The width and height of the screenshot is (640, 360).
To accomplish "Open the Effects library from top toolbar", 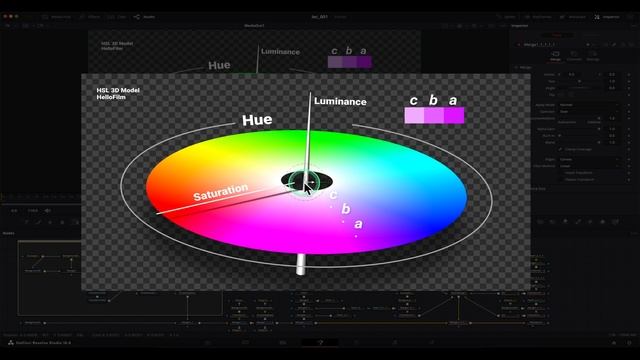I will click(91, 17).
